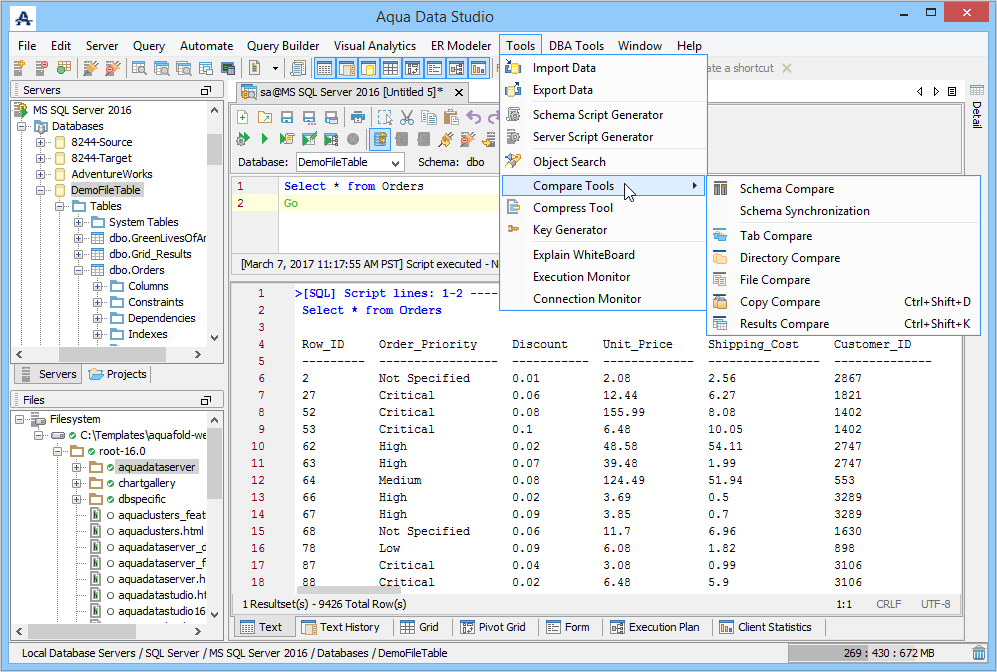Click Import Data in Tools menu
This screenshot has width=997, height=672.
pyautogui.click(x=564, y=68)
